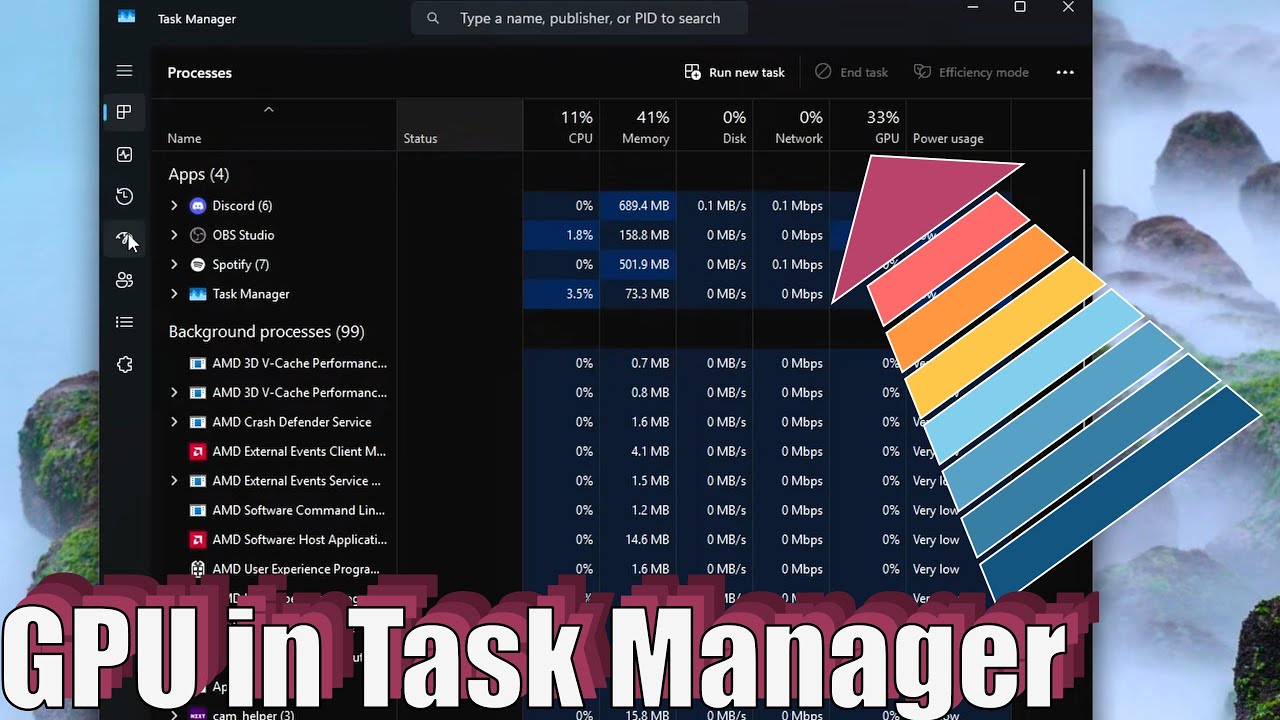Click the Discord app icon
Viewport: 1280px width, 720px height.
click(x=198, y=206)
